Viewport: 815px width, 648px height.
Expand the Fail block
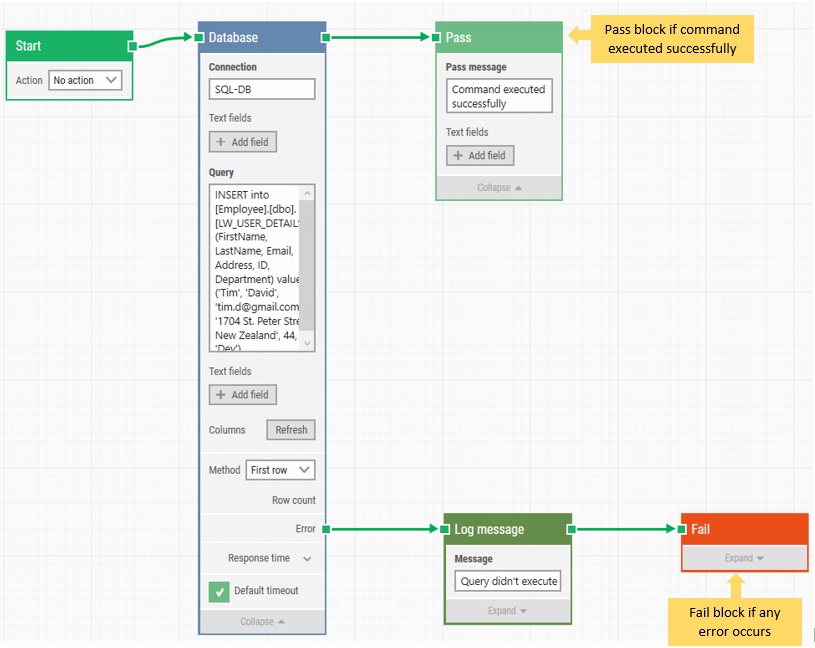pyautogui.click(x=742, y=556)
